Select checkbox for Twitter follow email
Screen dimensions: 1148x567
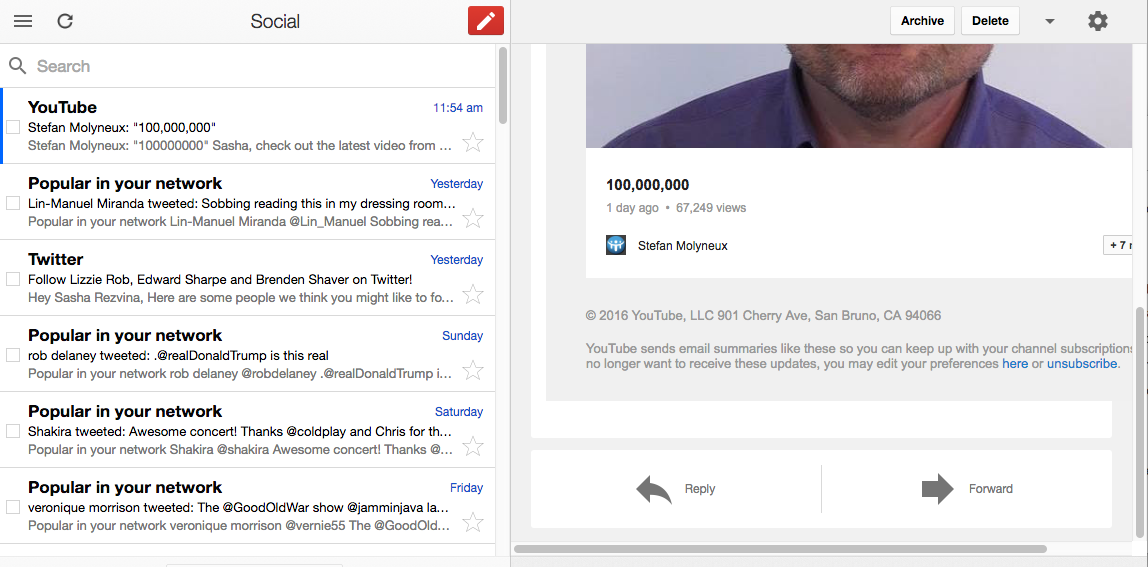tap(13, 279)
